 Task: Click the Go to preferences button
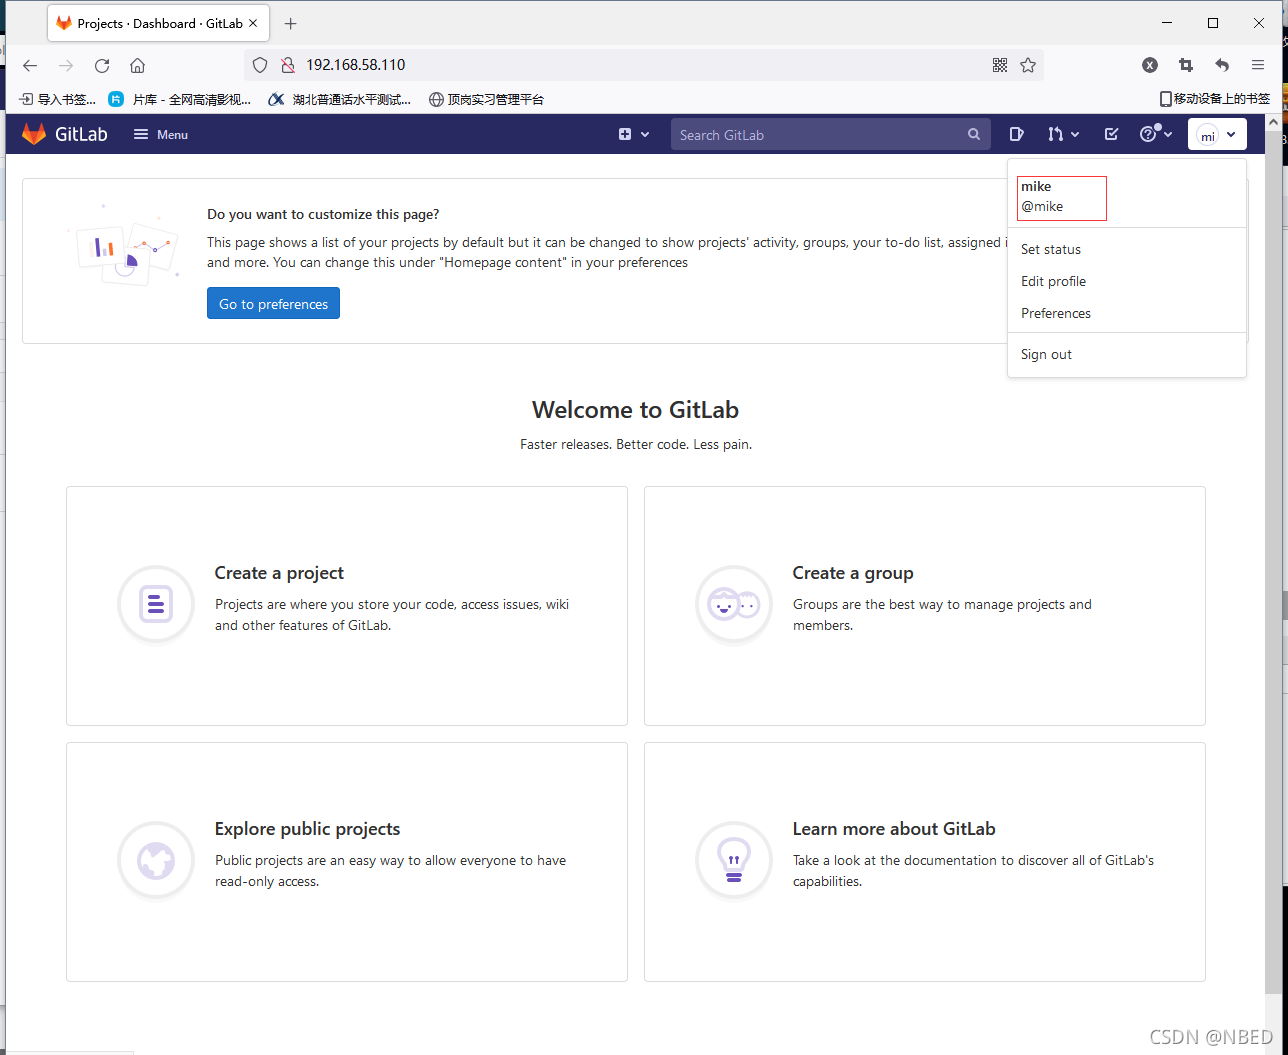click(x=273, y=303)
